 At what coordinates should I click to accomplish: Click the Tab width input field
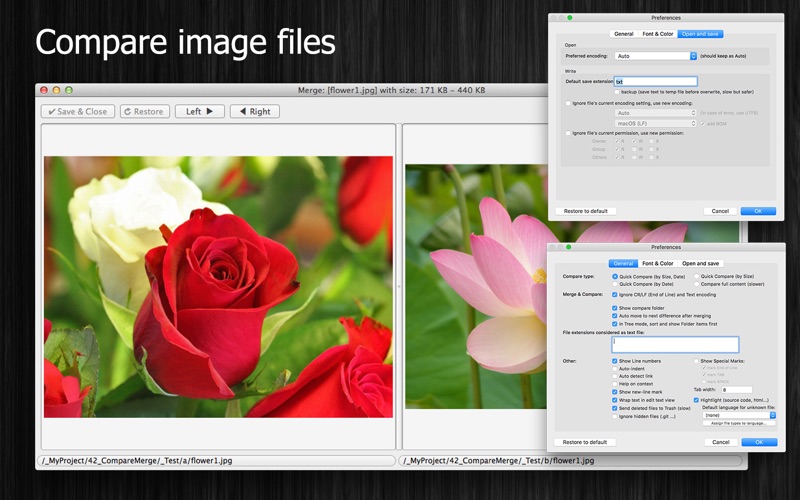[x=736, y=389]
